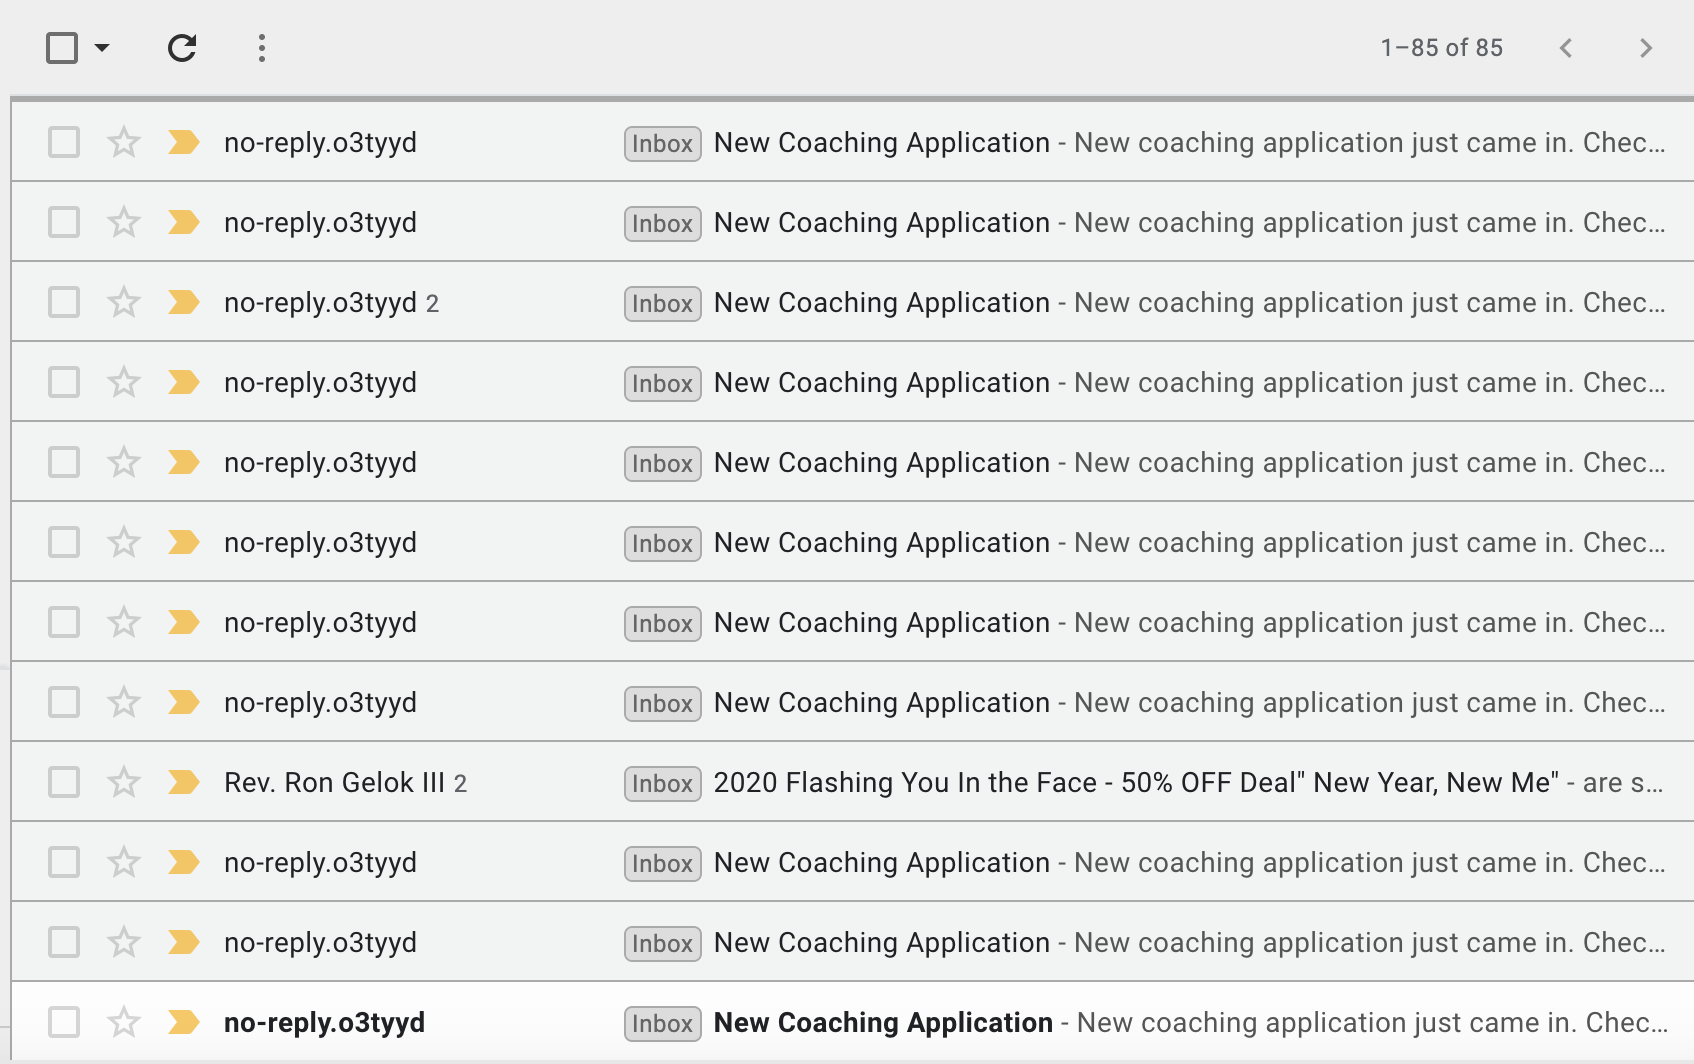Star the first no-reply.o3tyyd email
The image size is (1694, 1064).
coord(124,142)
